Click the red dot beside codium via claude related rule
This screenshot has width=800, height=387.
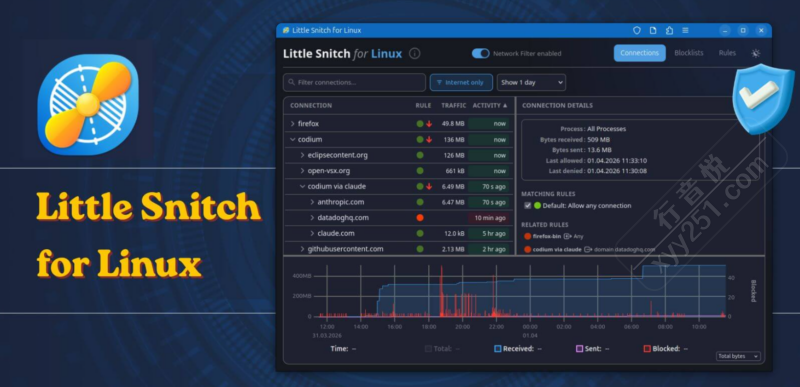[528, 249]
